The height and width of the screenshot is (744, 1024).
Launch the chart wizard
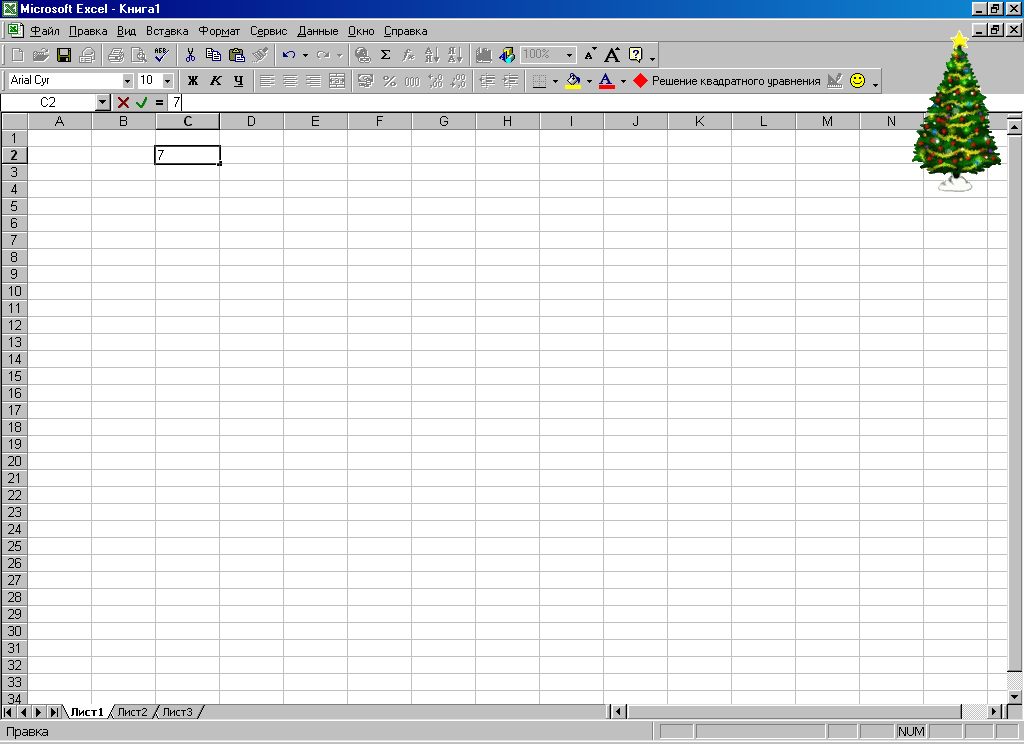[x=483, y=55]
